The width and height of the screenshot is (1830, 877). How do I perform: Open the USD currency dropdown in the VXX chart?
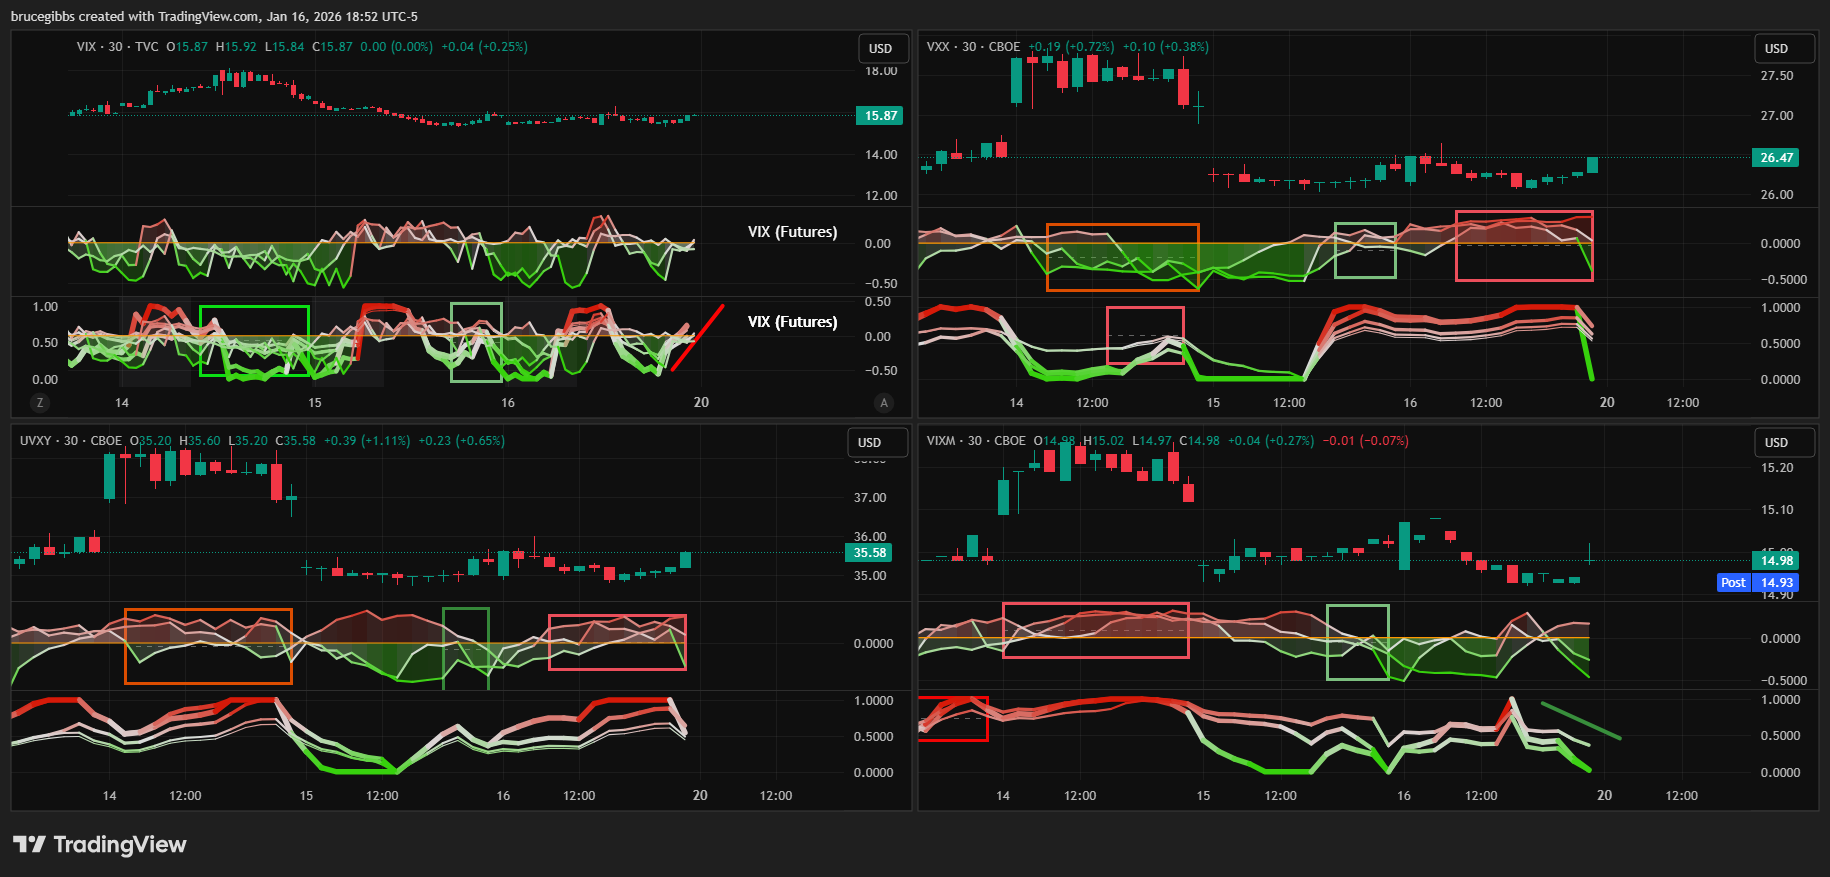point(1776,49)
